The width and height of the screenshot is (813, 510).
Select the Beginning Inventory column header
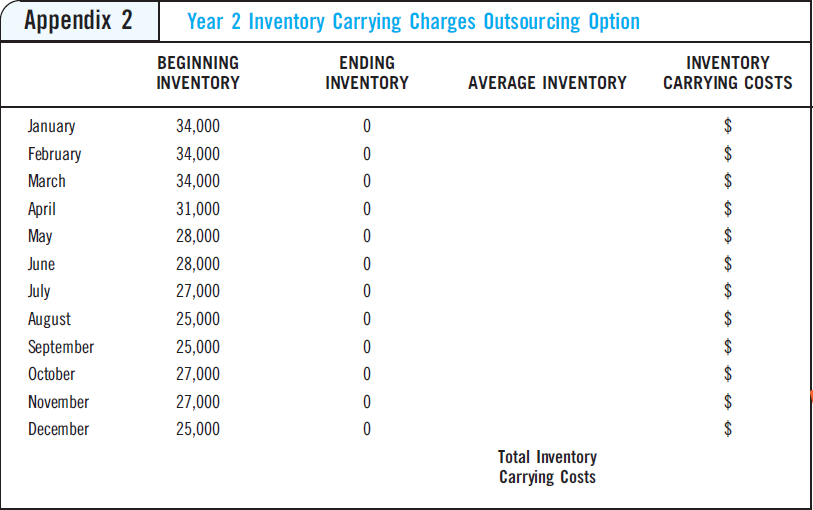click(198, 73)
